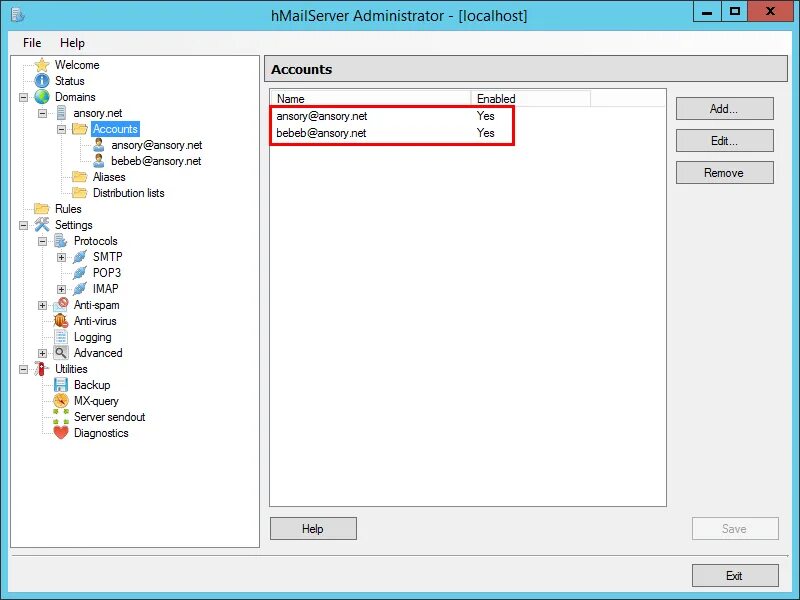The height and width of the screenshot is (600, 800).
Task: Click the Settings tools icon
Action: point(42,224)
